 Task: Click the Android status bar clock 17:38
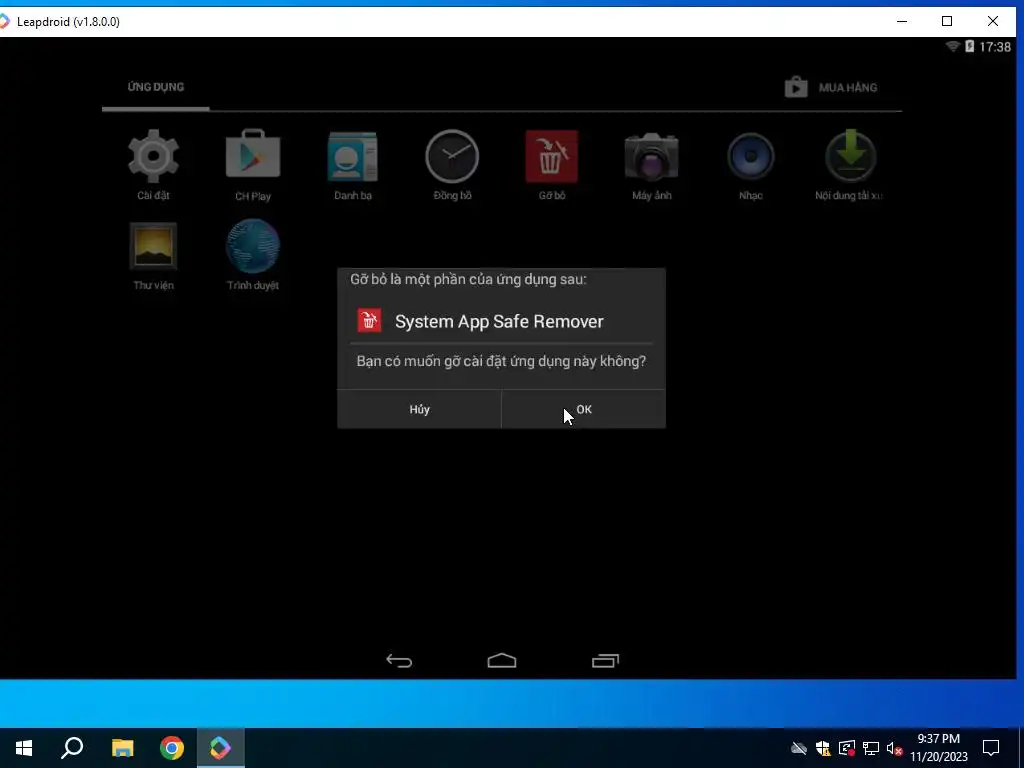[995, 46]
